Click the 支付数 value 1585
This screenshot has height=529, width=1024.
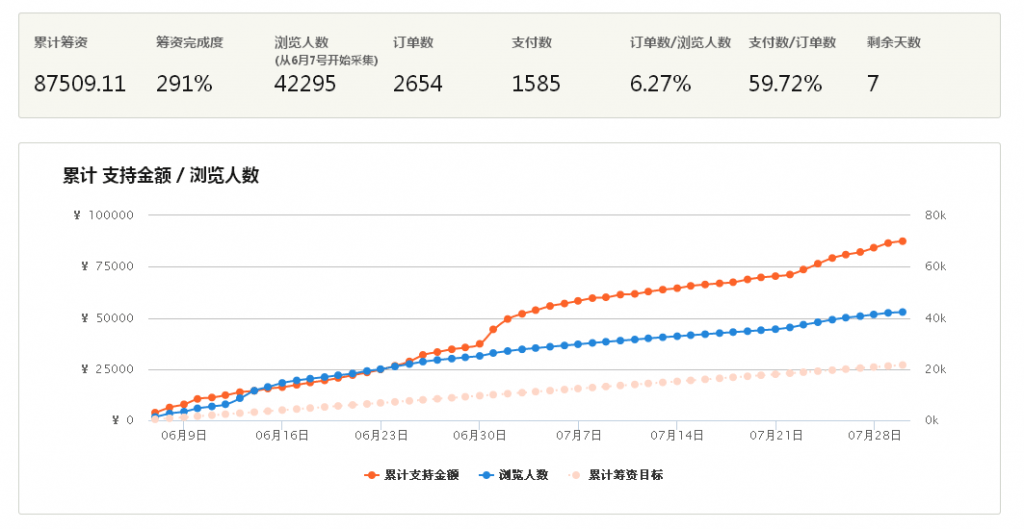point(536,84)
